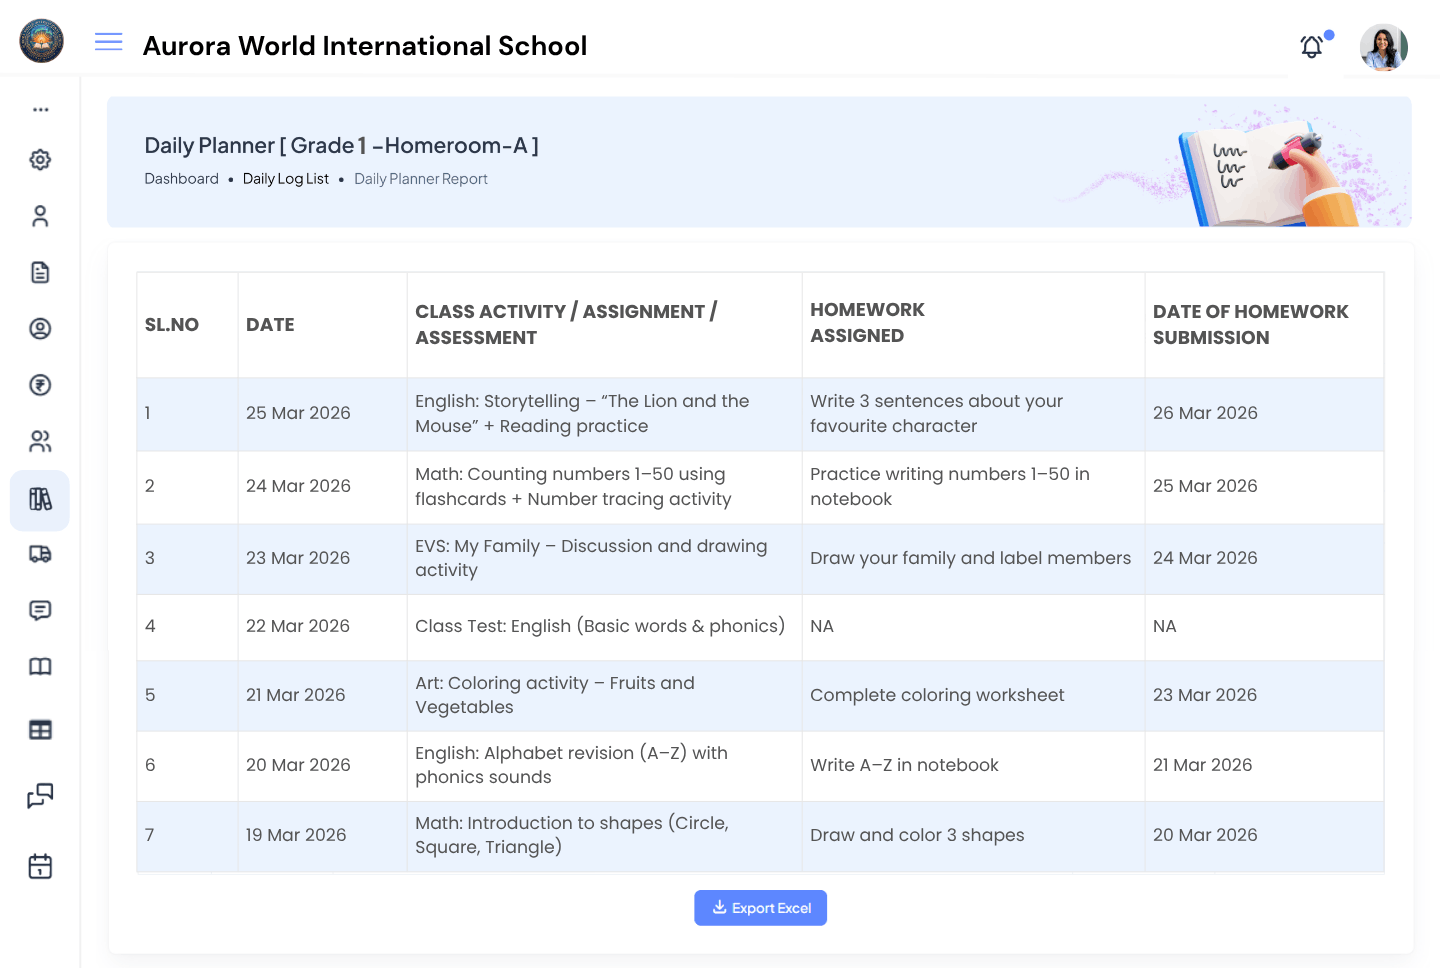1440x968 pixels.
Task: Collapse the sidebar with the hamburger menu
Action: click(108, 41)
